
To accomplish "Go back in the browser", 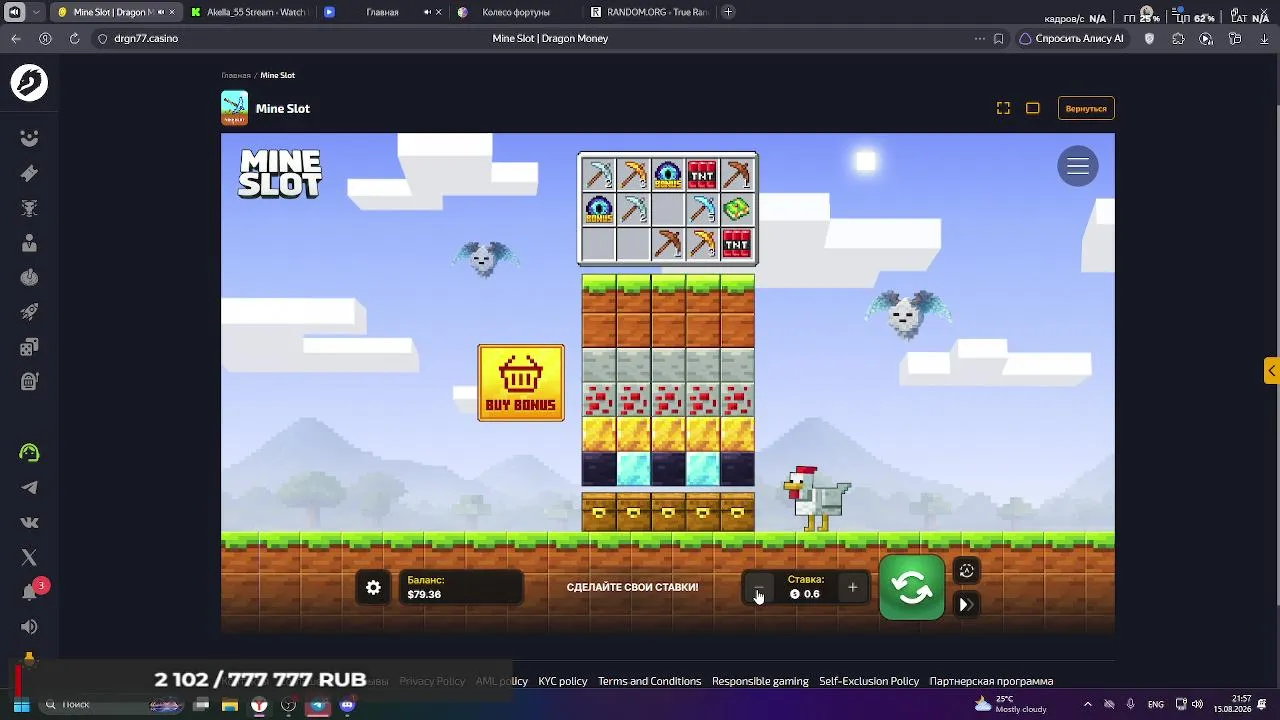I will click(x=16, y=39).
